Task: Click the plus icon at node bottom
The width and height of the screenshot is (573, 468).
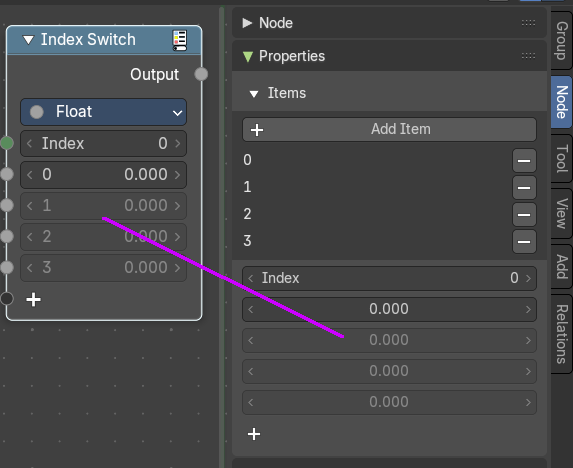Action: [33, 300]
